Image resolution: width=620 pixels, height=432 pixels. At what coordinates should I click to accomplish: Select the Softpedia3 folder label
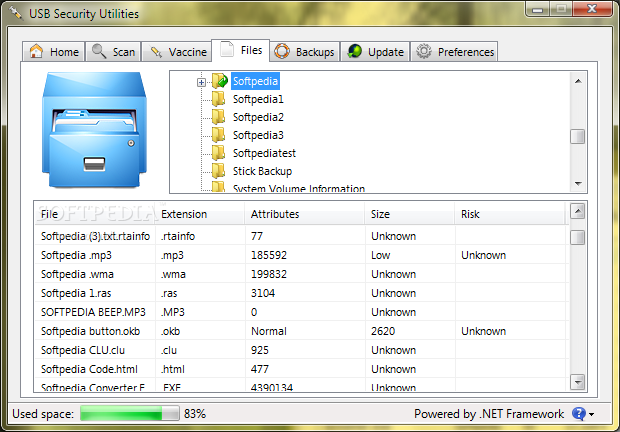pos(258,135)
